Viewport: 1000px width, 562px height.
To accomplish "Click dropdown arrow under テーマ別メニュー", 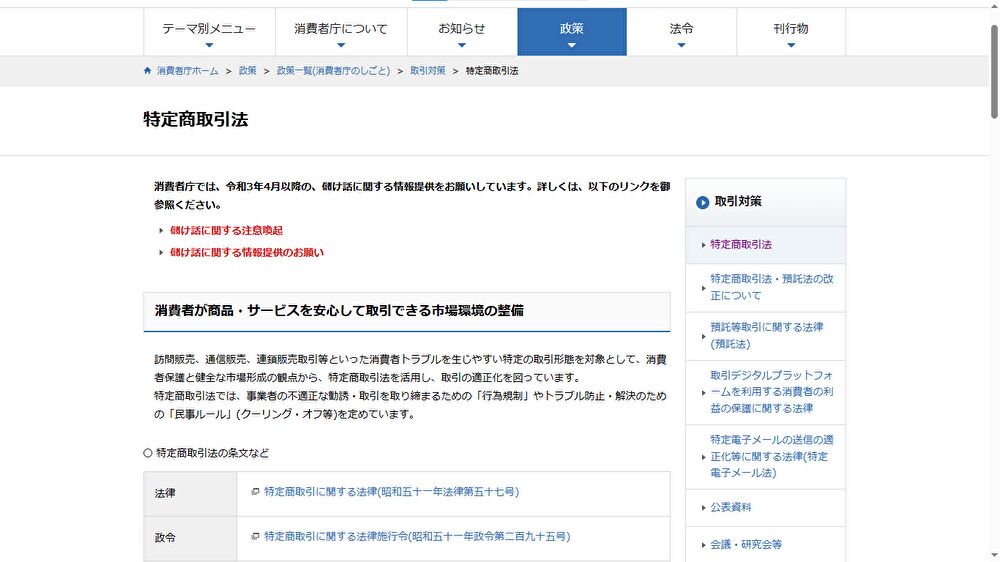I will pos(209,45).
